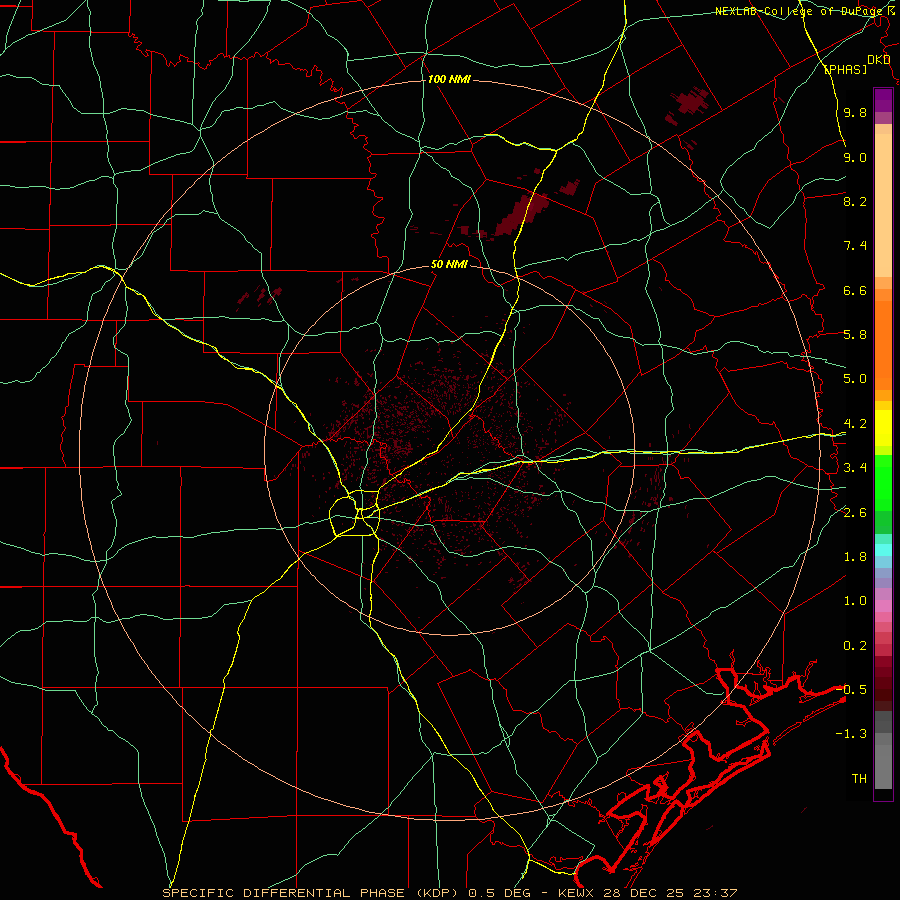Click the 3.4 scale value
This screenshot has width=900, height=900.
click(855, 468)
